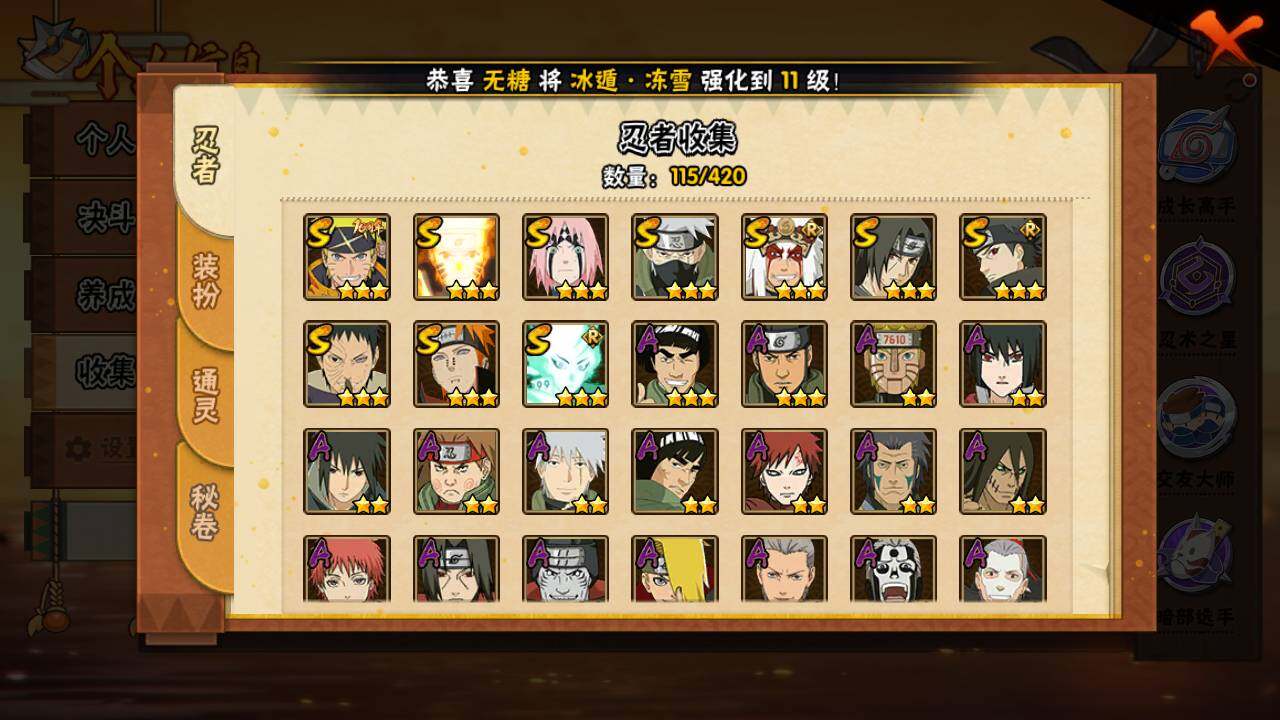Click the orange-haired Pain S-rank portrait

tap(456, 364)
